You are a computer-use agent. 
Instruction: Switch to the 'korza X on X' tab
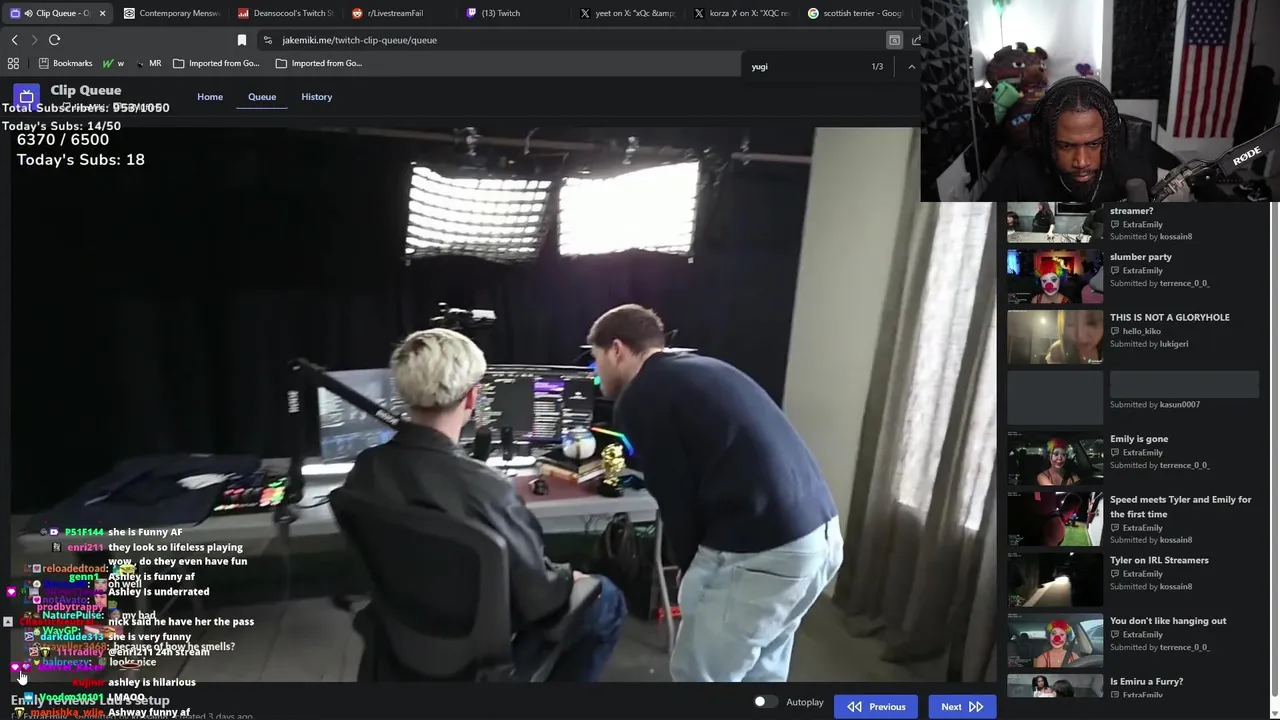tap(742, 13)
